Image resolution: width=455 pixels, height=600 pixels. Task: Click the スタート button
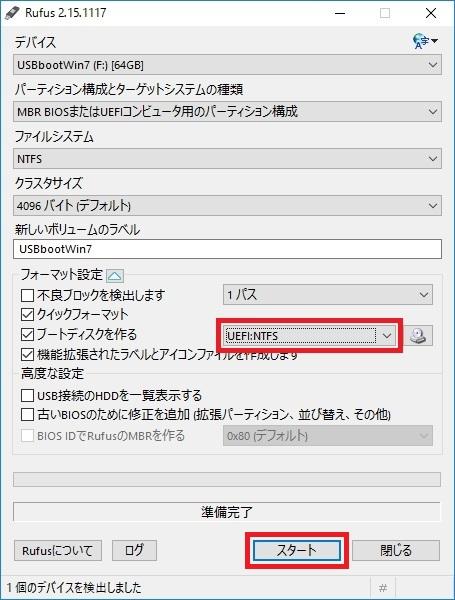pos(297,550)
